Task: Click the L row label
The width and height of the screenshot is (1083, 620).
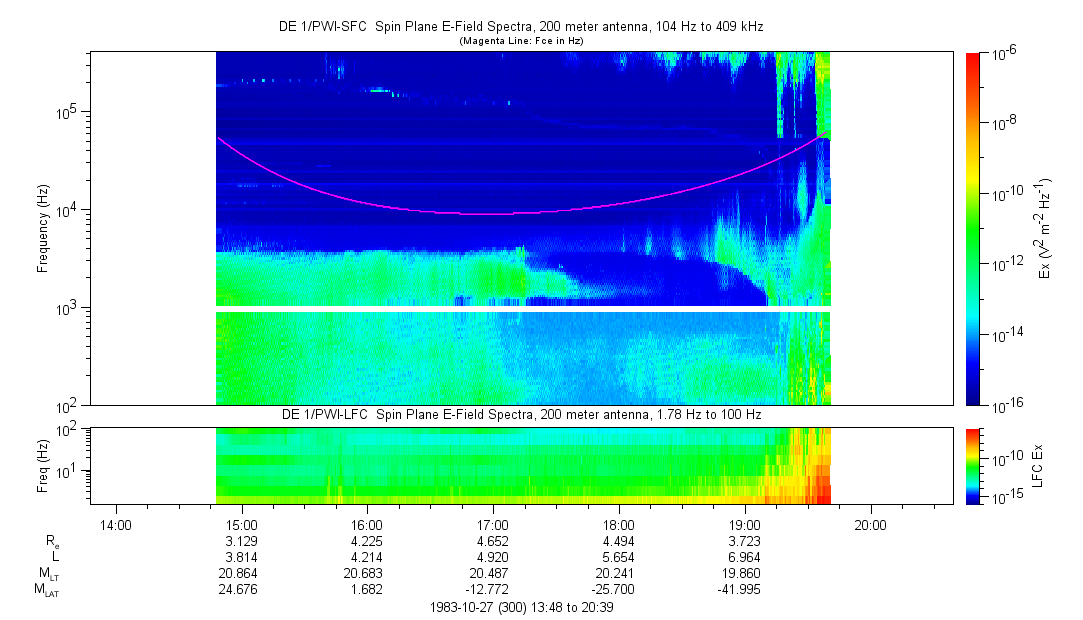Action: 56,557
